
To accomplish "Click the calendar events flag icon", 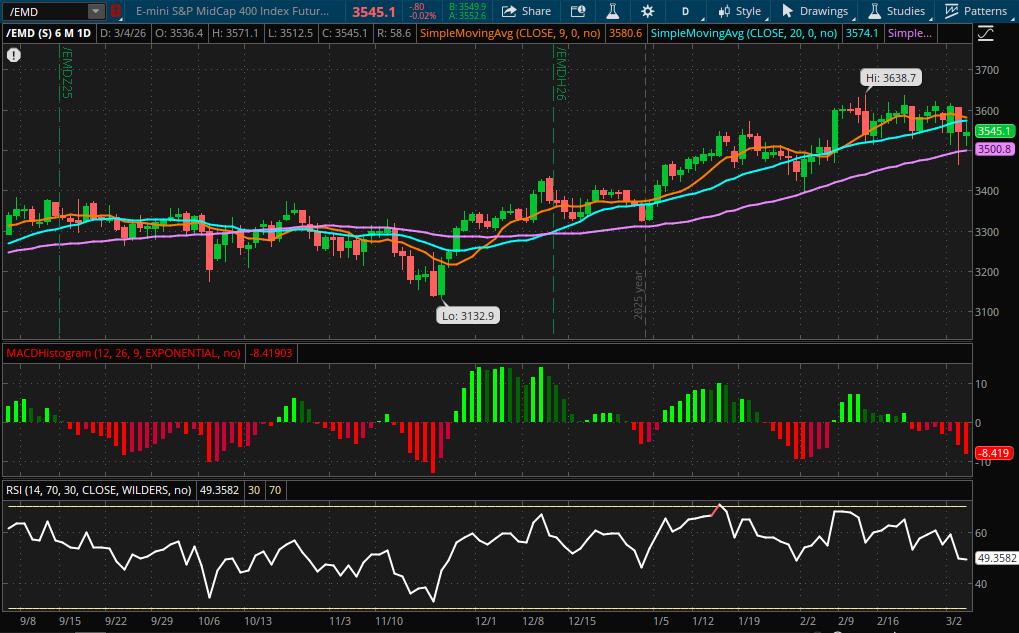I will coord(578,12).
